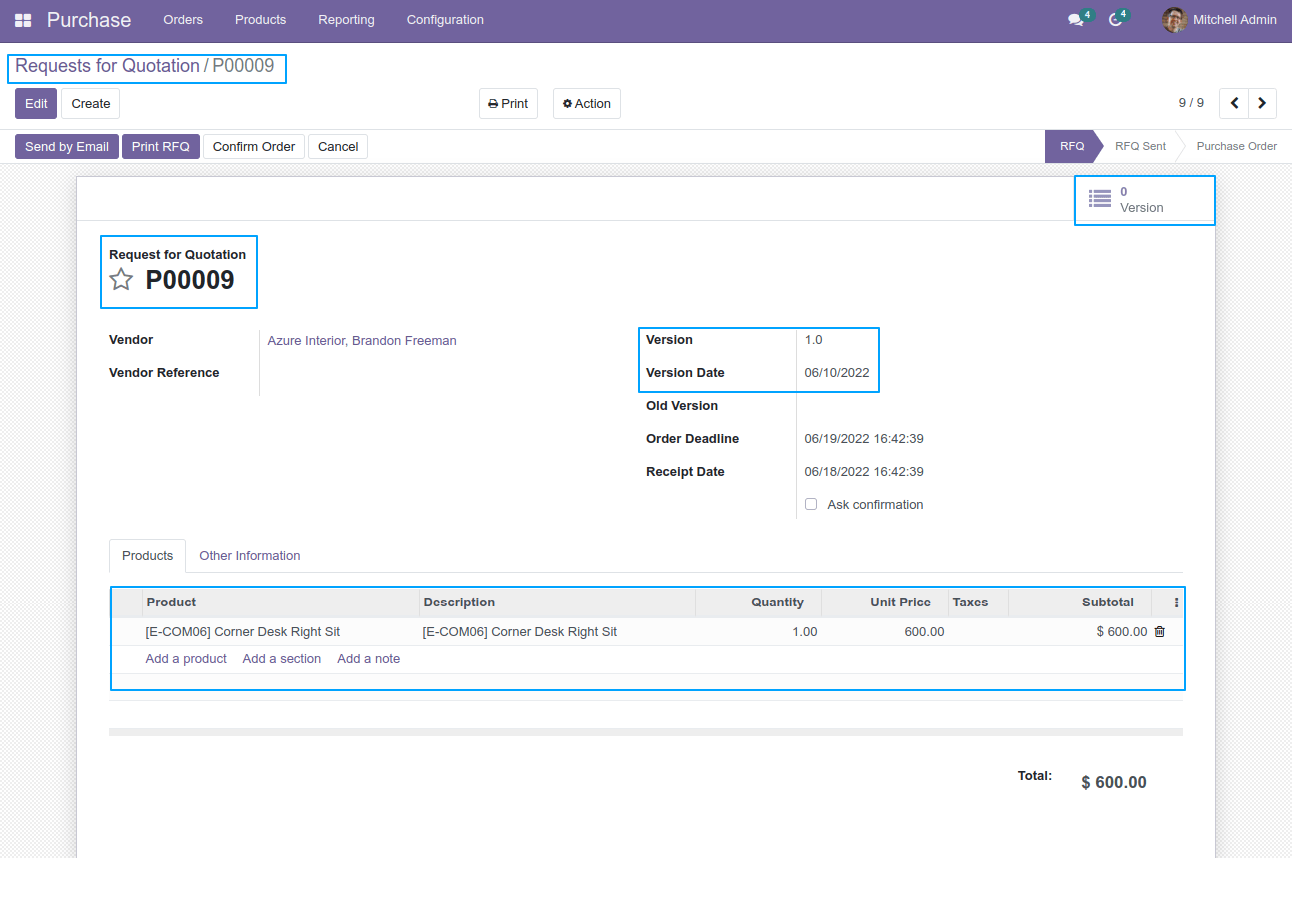Go to the next record arrow
Image resolution: width=1294 pixels, height=904 pixels.
point(1262,103)
